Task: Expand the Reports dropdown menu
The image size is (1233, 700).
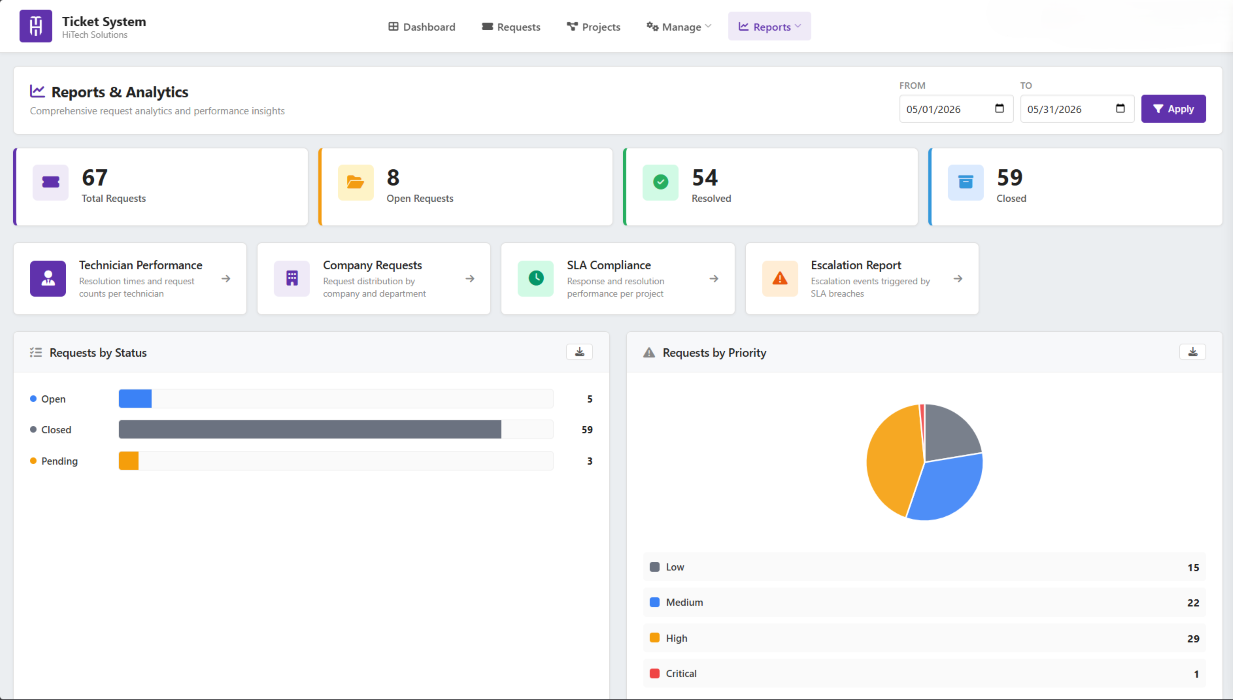Action: coord(769,27)
